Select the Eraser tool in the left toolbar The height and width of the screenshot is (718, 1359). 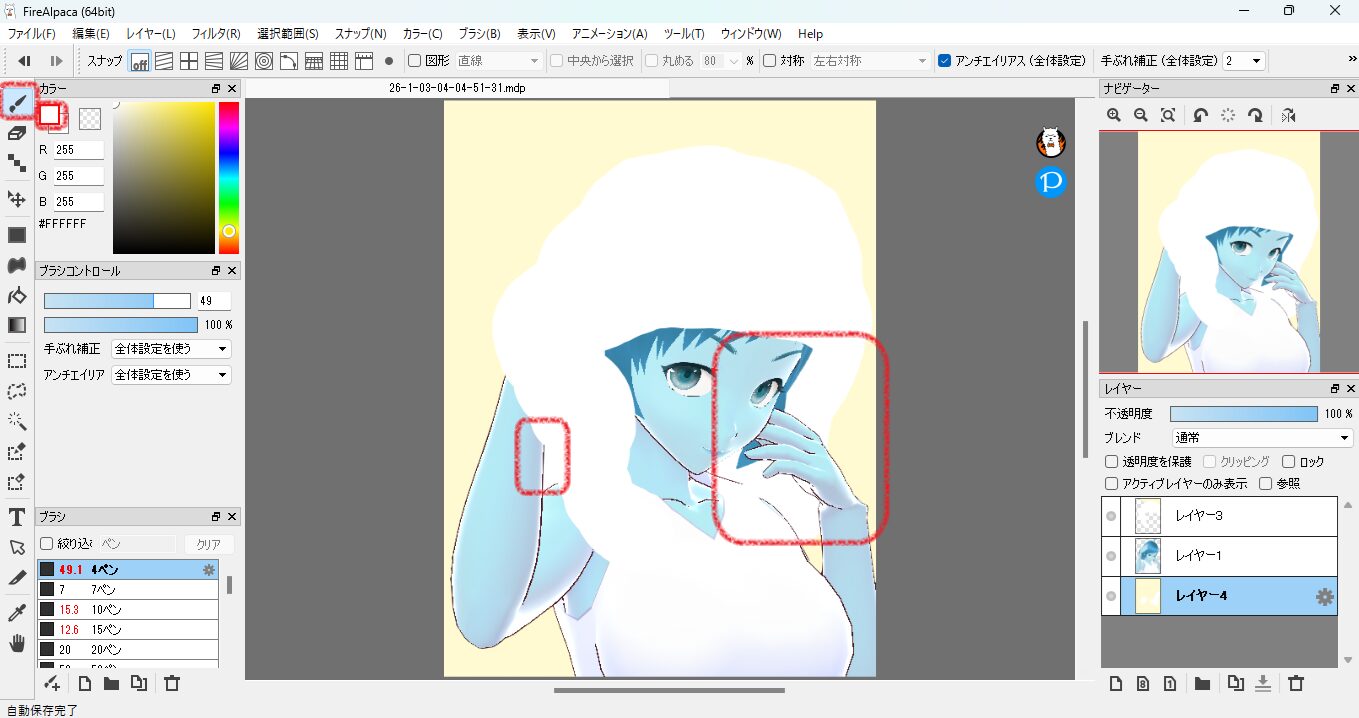17,133
